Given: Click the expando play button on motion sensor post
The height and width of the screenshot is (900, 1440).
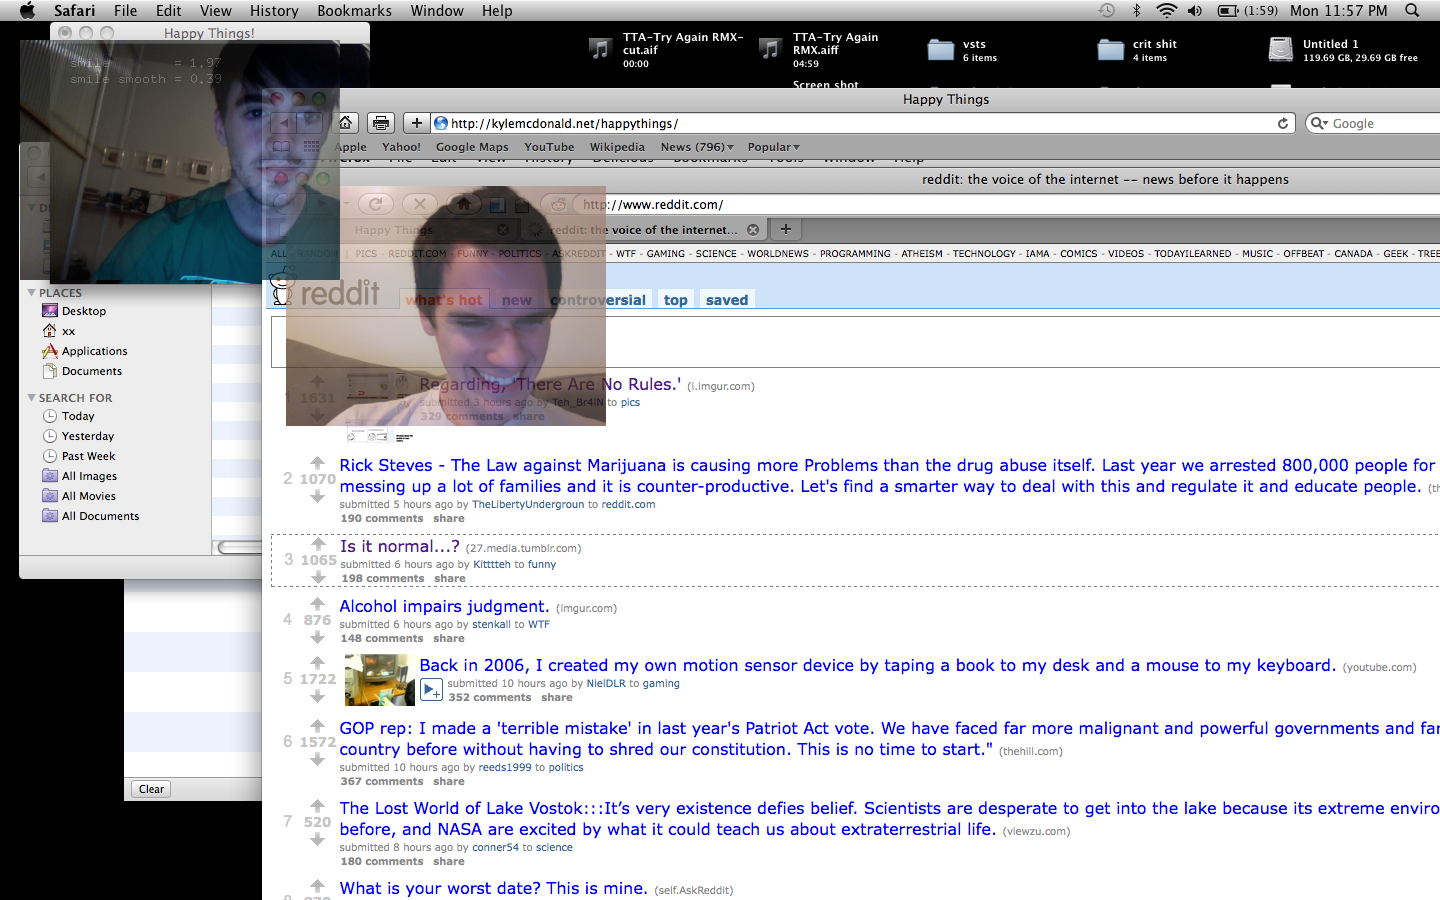Looking at the screenshot, I should click(431, 689).
